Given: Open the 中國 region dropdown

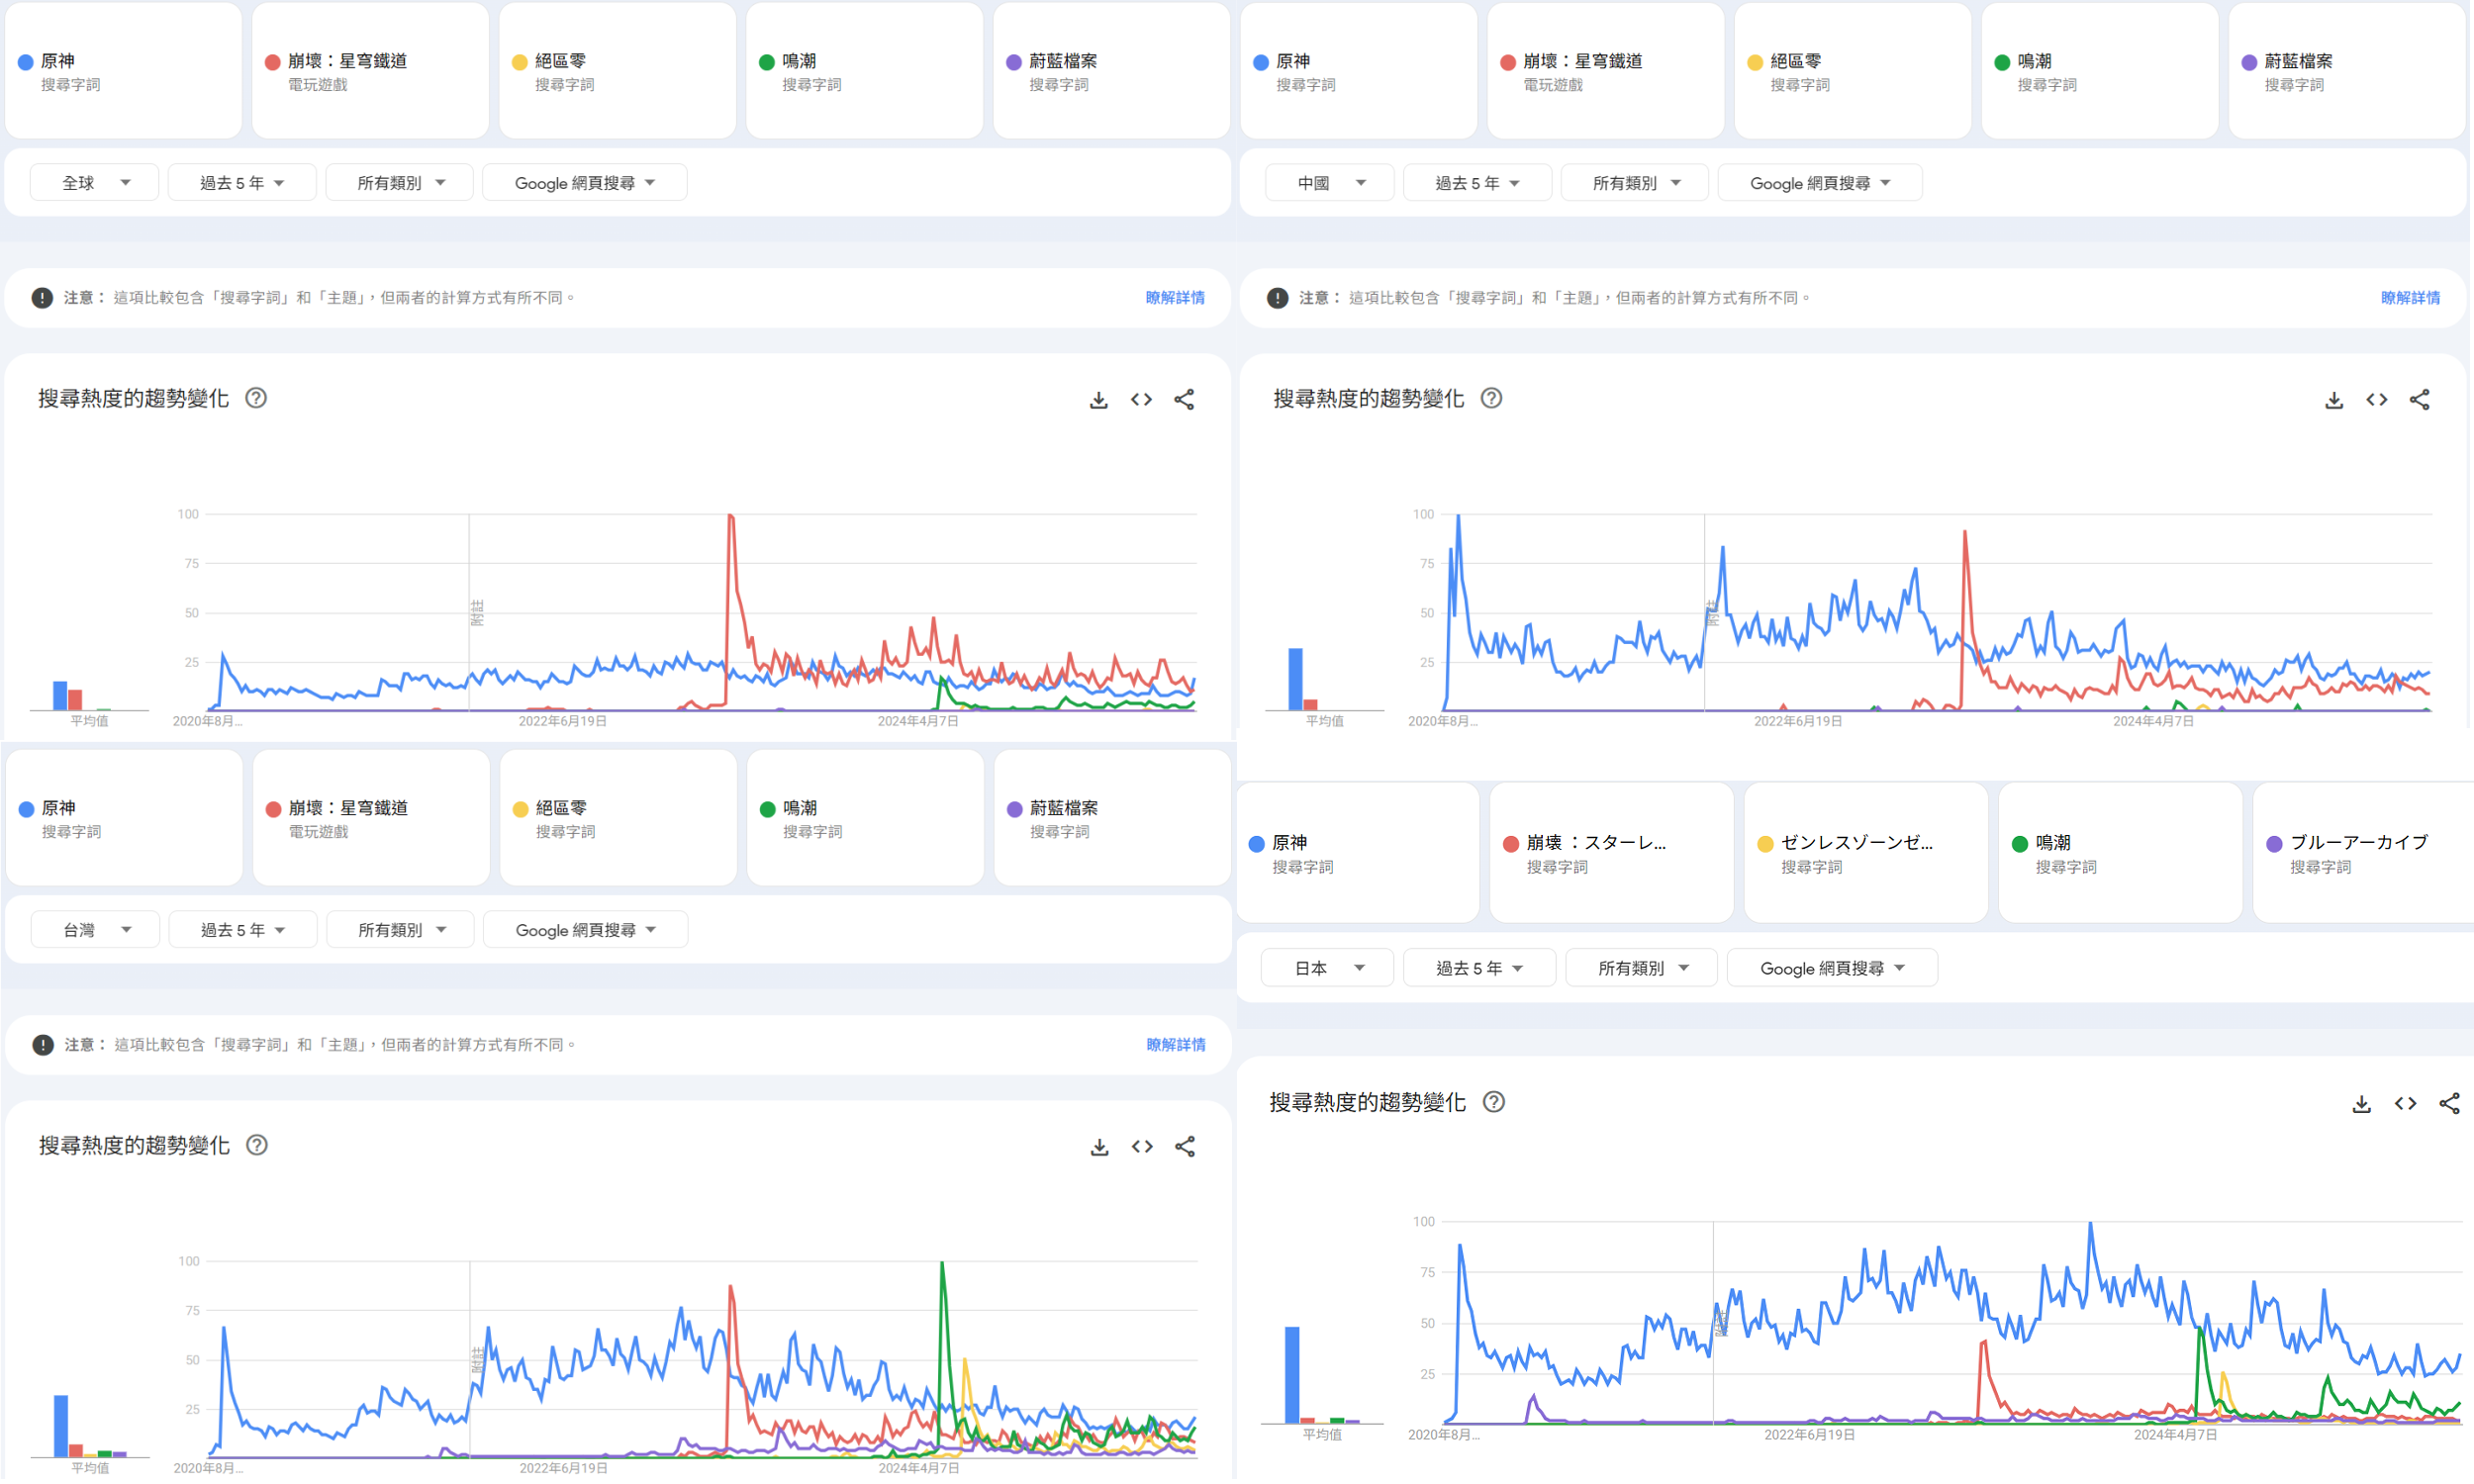Looking at the screenshot, I should 1329,183.
